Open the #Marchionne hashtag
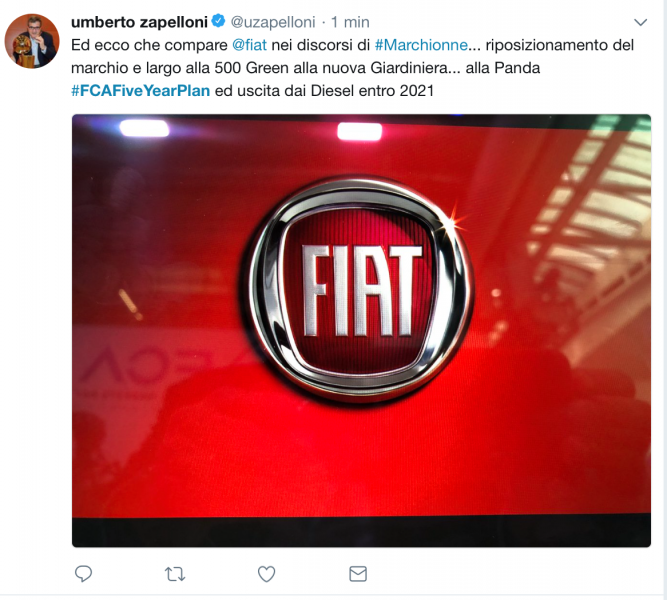Image resolution: width=667 pixels, height=600 pixels. click(x=421, y=45)
